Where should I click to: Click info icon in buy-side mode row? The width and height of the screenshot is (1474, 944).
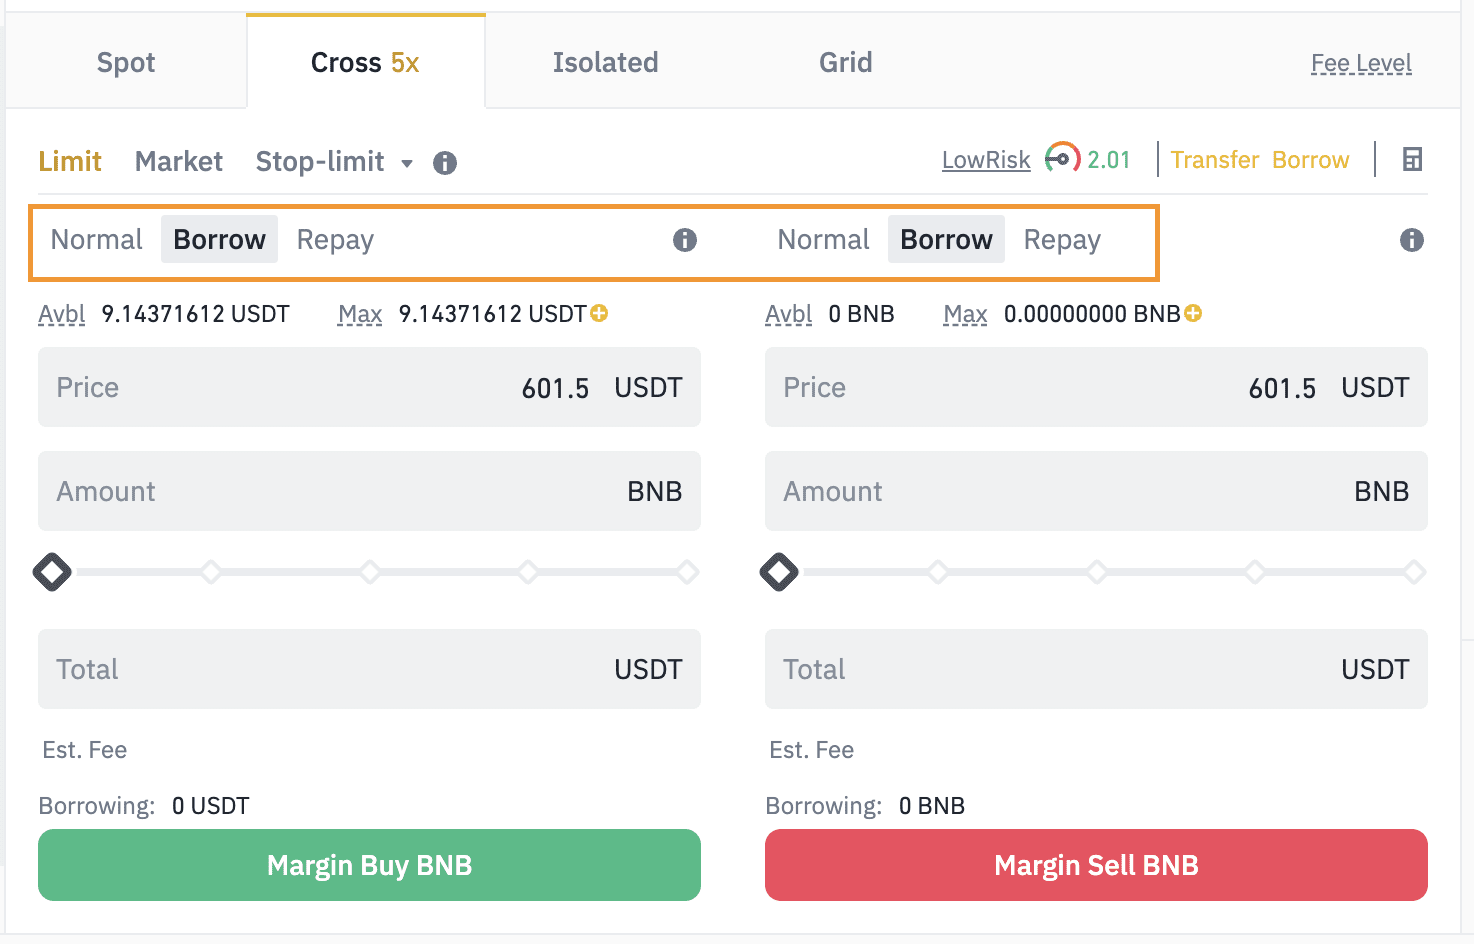(685, 240)
